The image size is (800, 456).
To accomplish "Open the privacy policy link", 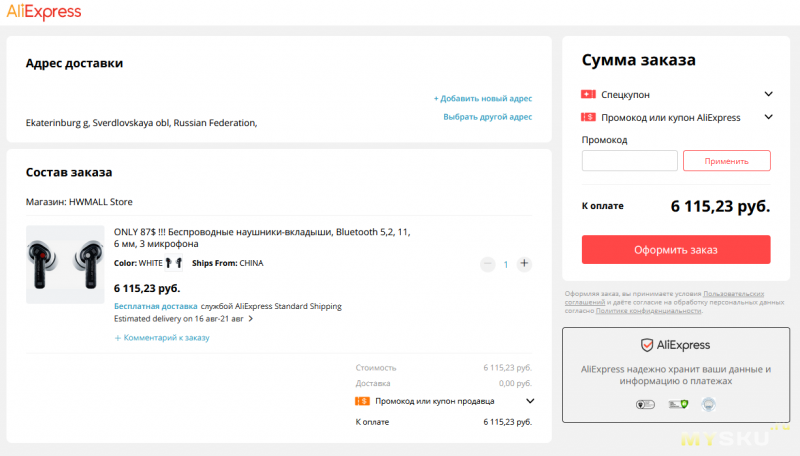I will (x=648, y=311).
